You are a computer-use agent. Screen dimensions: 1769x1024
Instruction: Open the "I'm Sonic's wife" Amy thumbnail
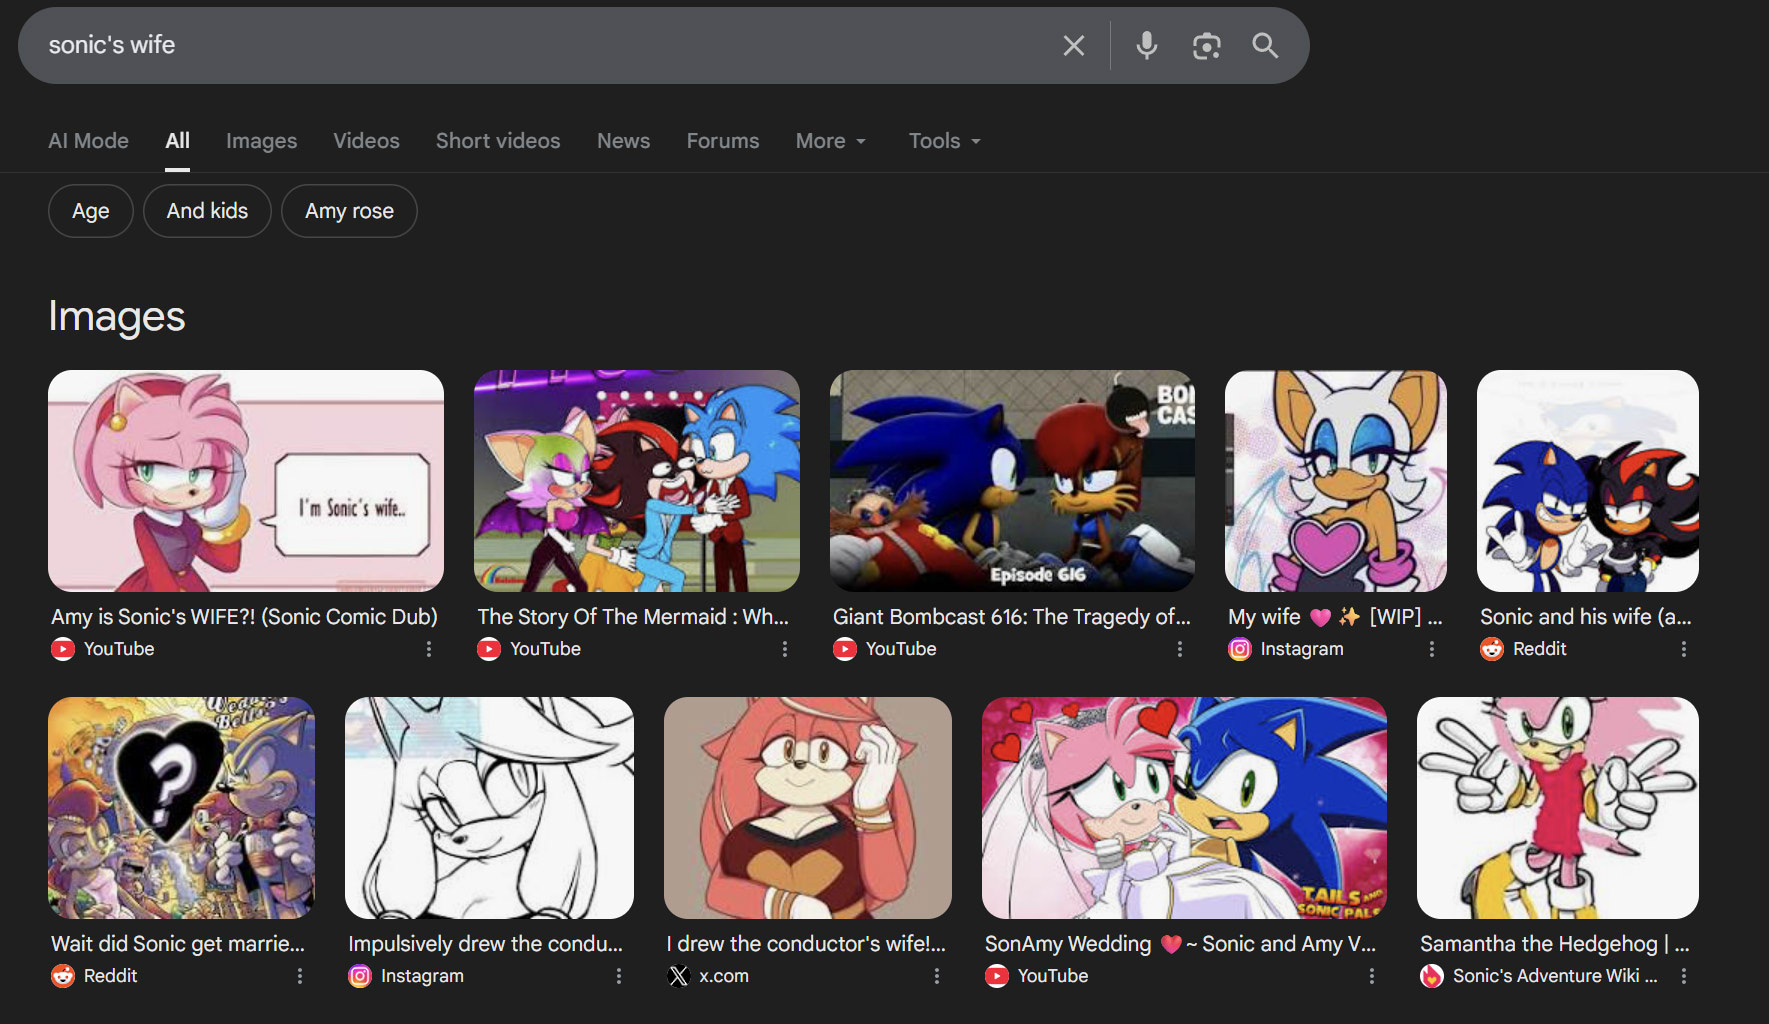point(246,481)
